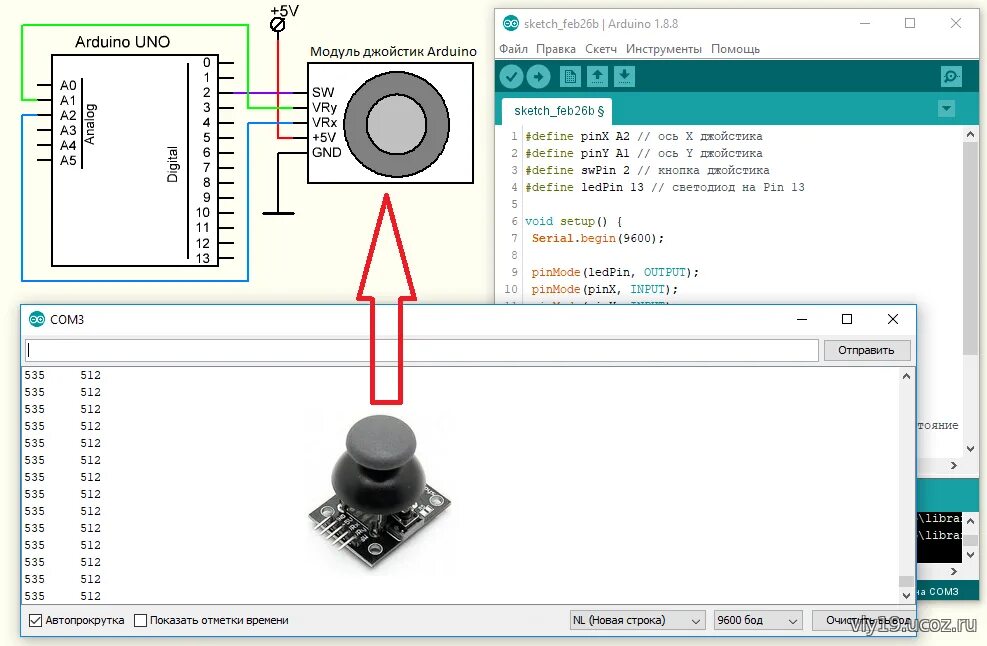This screenshot has width=987, height=646.
Task: Focus the serial message input field
Action: point(422,350)
